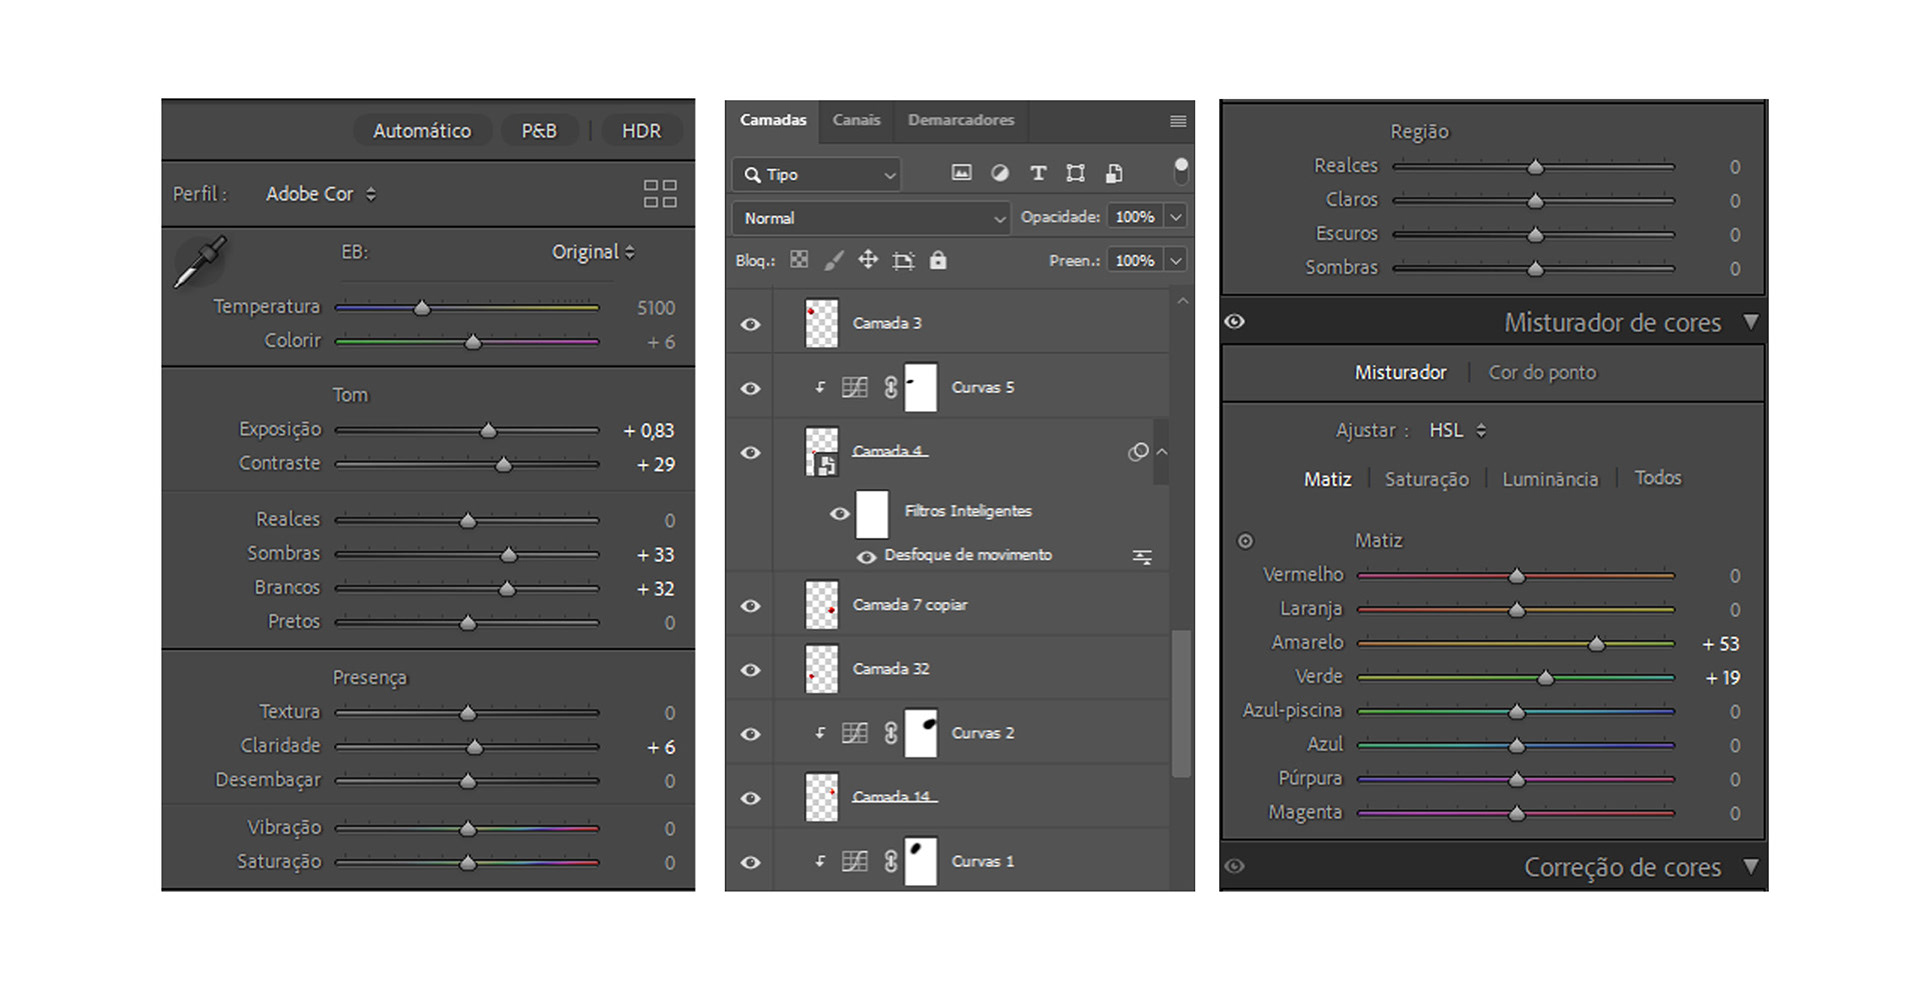Open the Tipo layer filter dropdown
Viewport: 1920px width, 990px height.
[x=817, y=174]
